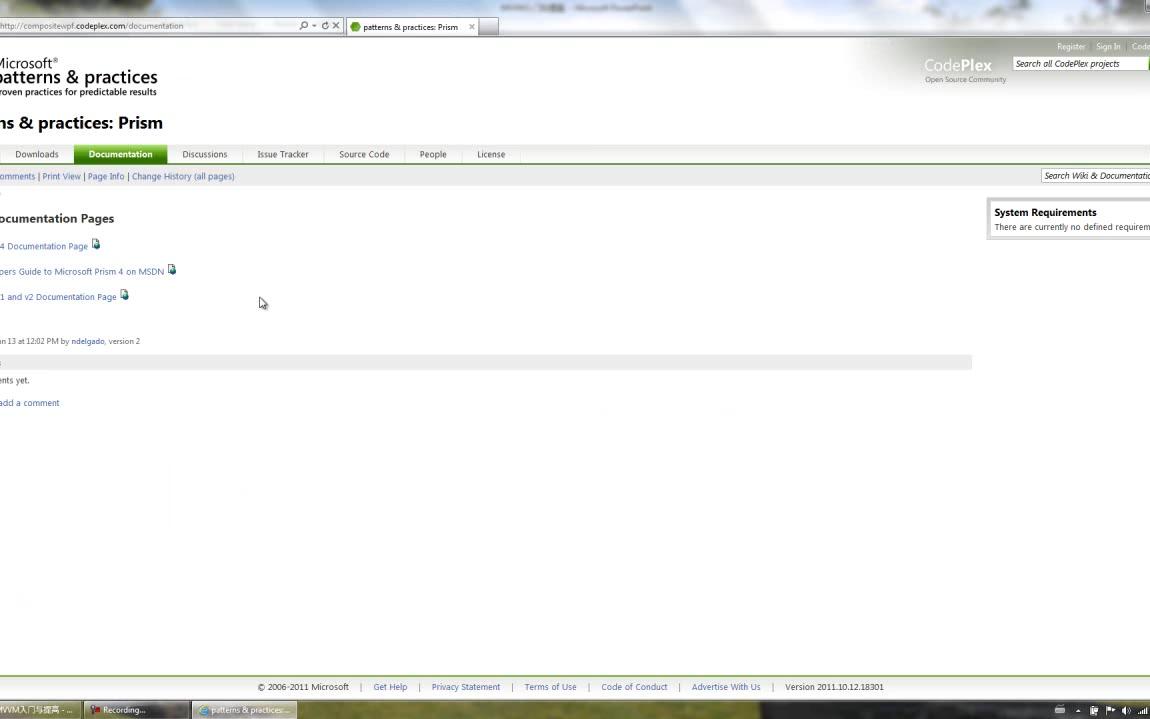This screenshot has width=1150, height=719.
Task: Open the Privacy Statement footer link
Action: (466, 687)
